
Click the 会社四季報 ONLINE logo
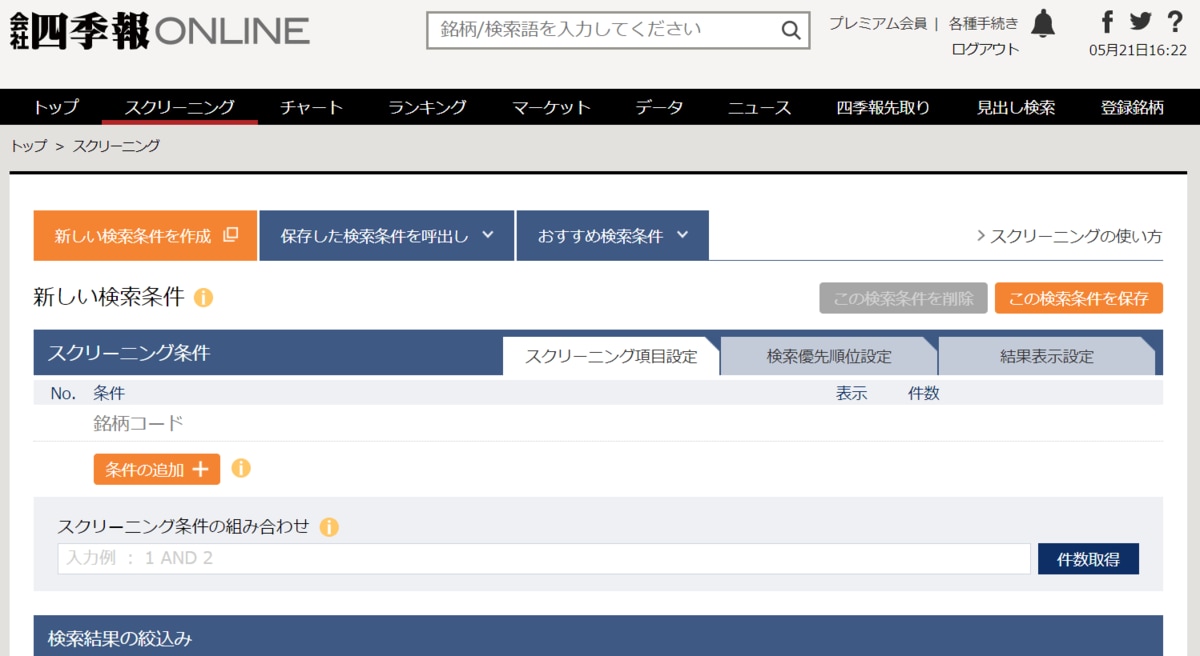pos(160,32)
